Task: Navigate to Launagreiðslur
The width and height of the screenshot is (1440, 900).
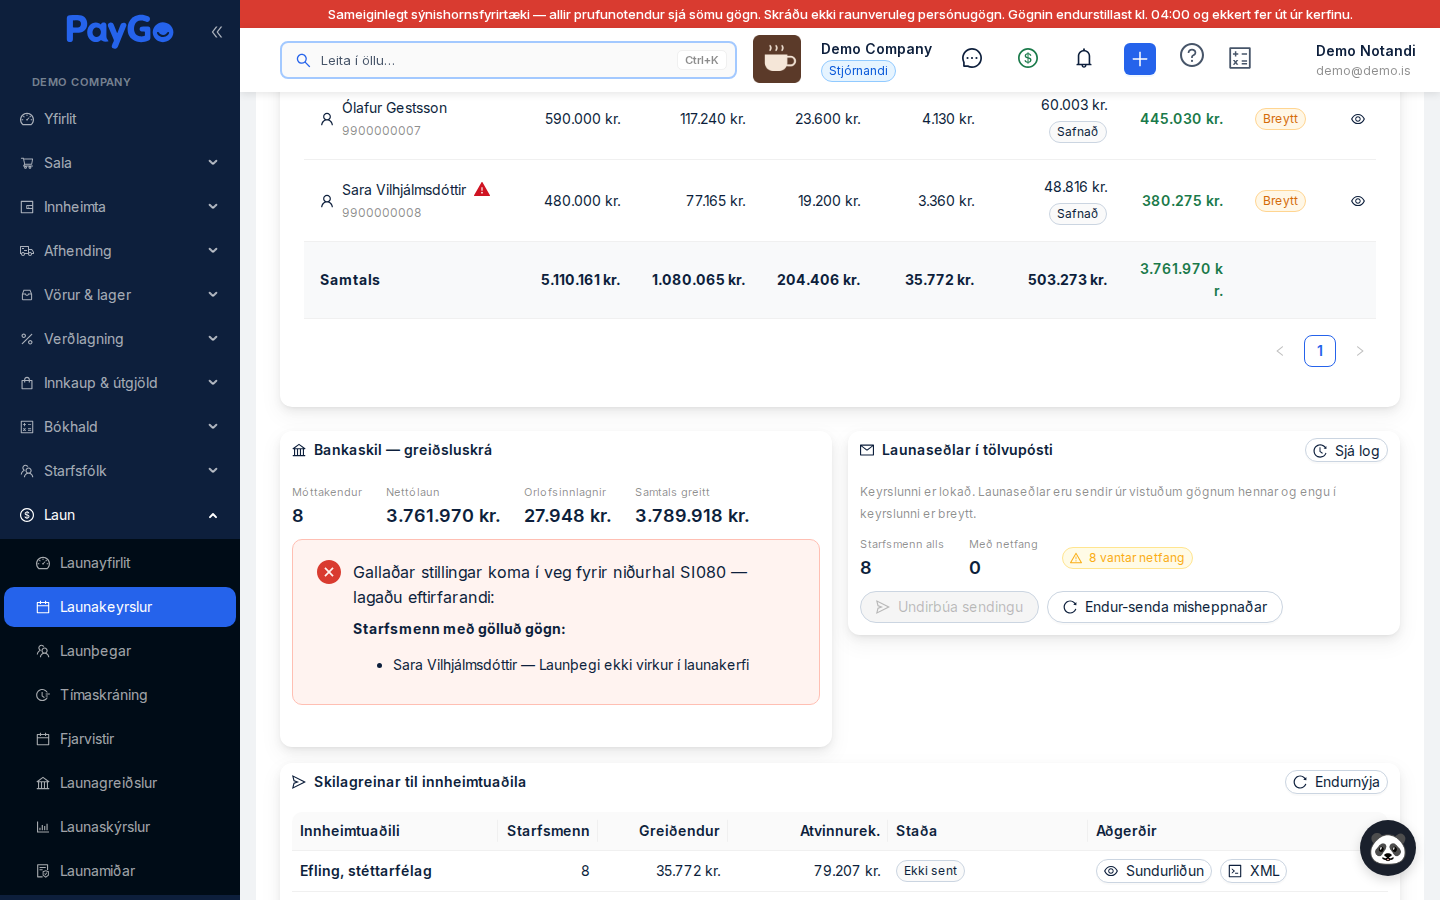Action: [120, 783]
